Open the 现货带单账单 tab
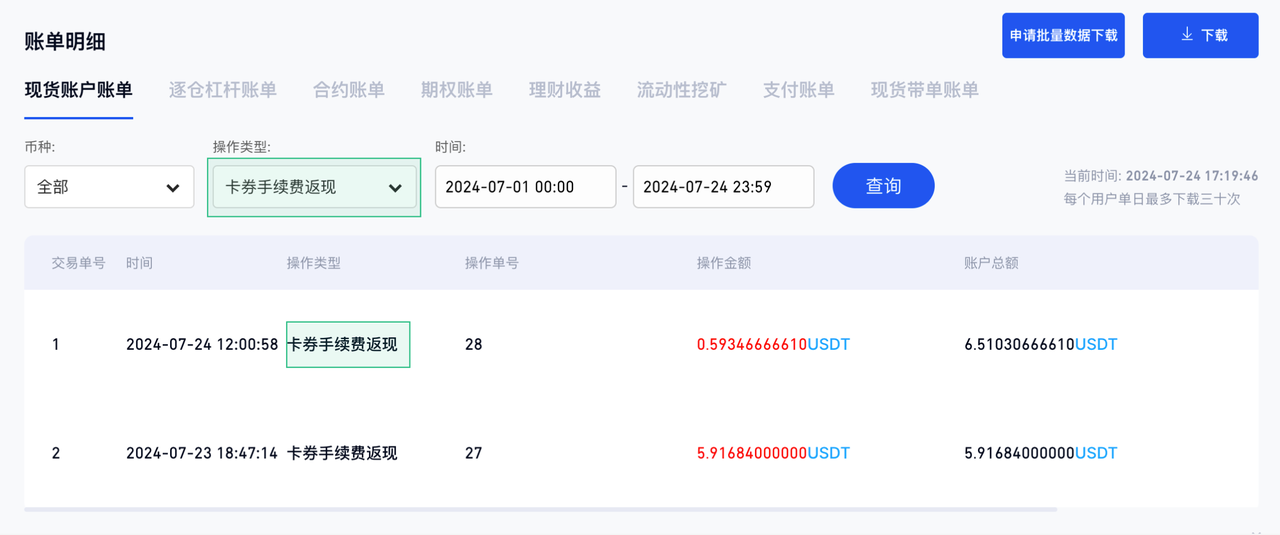 click(x=924, y=90)
